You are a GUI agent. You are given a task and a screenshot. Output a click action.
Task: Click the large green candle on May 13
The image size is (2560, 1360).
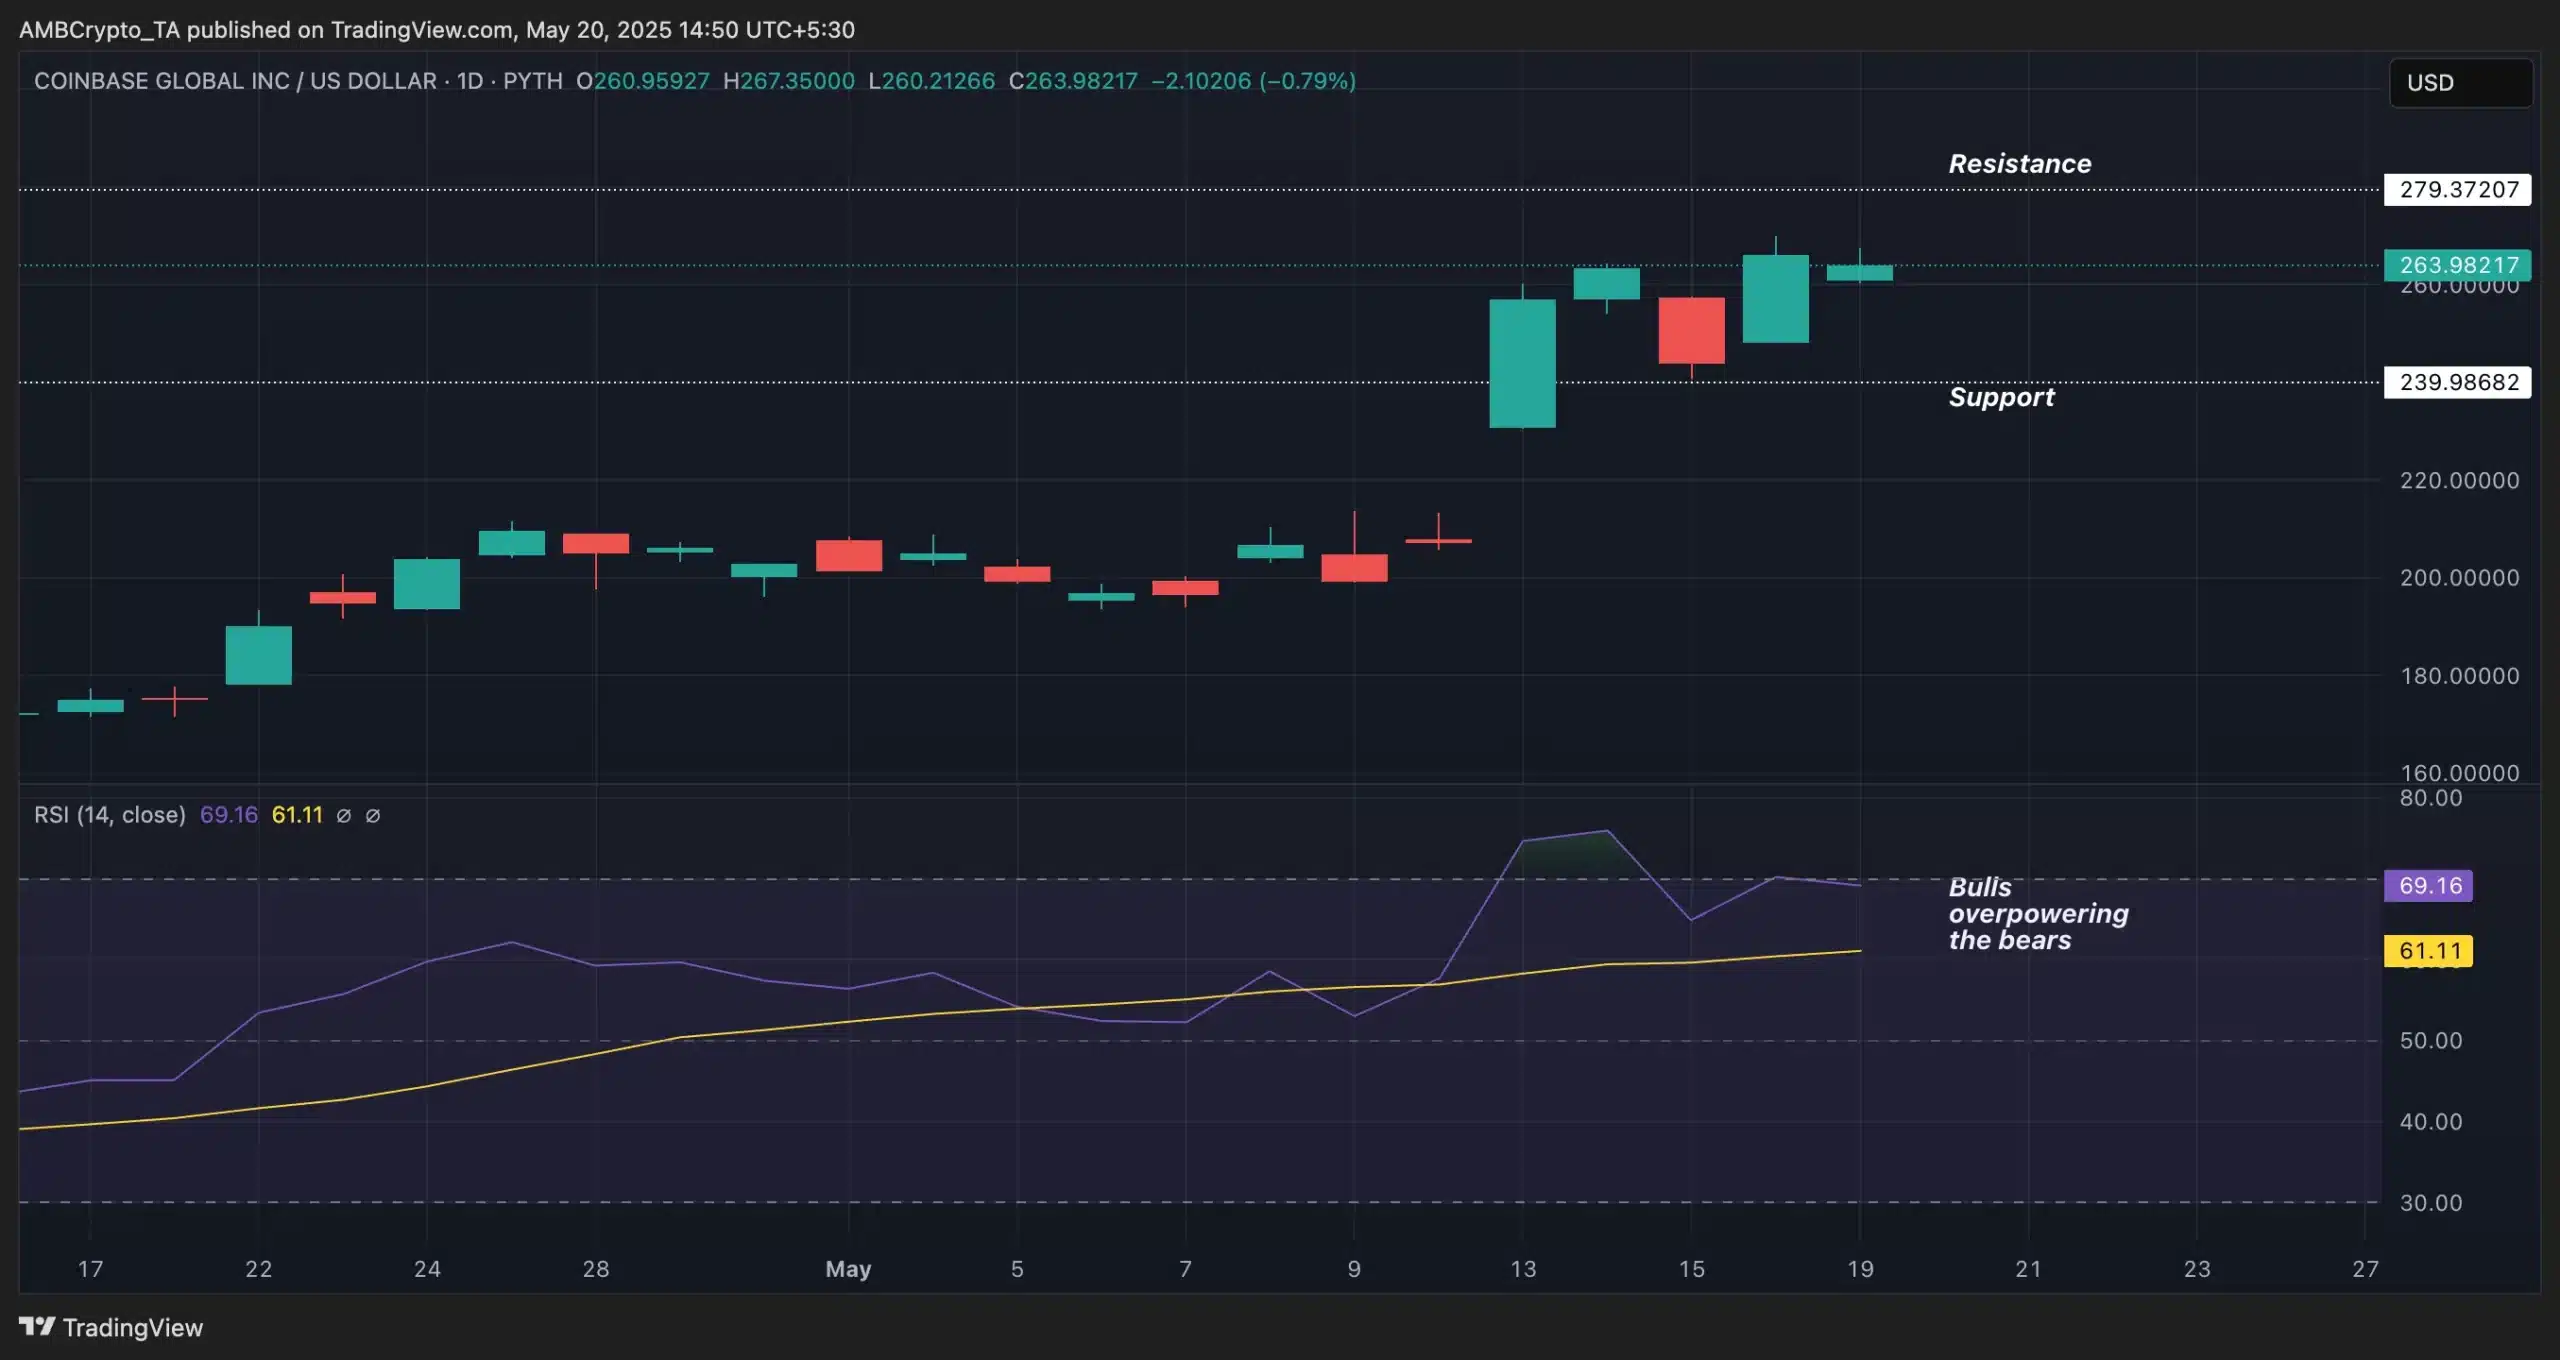coord(1522,363)
